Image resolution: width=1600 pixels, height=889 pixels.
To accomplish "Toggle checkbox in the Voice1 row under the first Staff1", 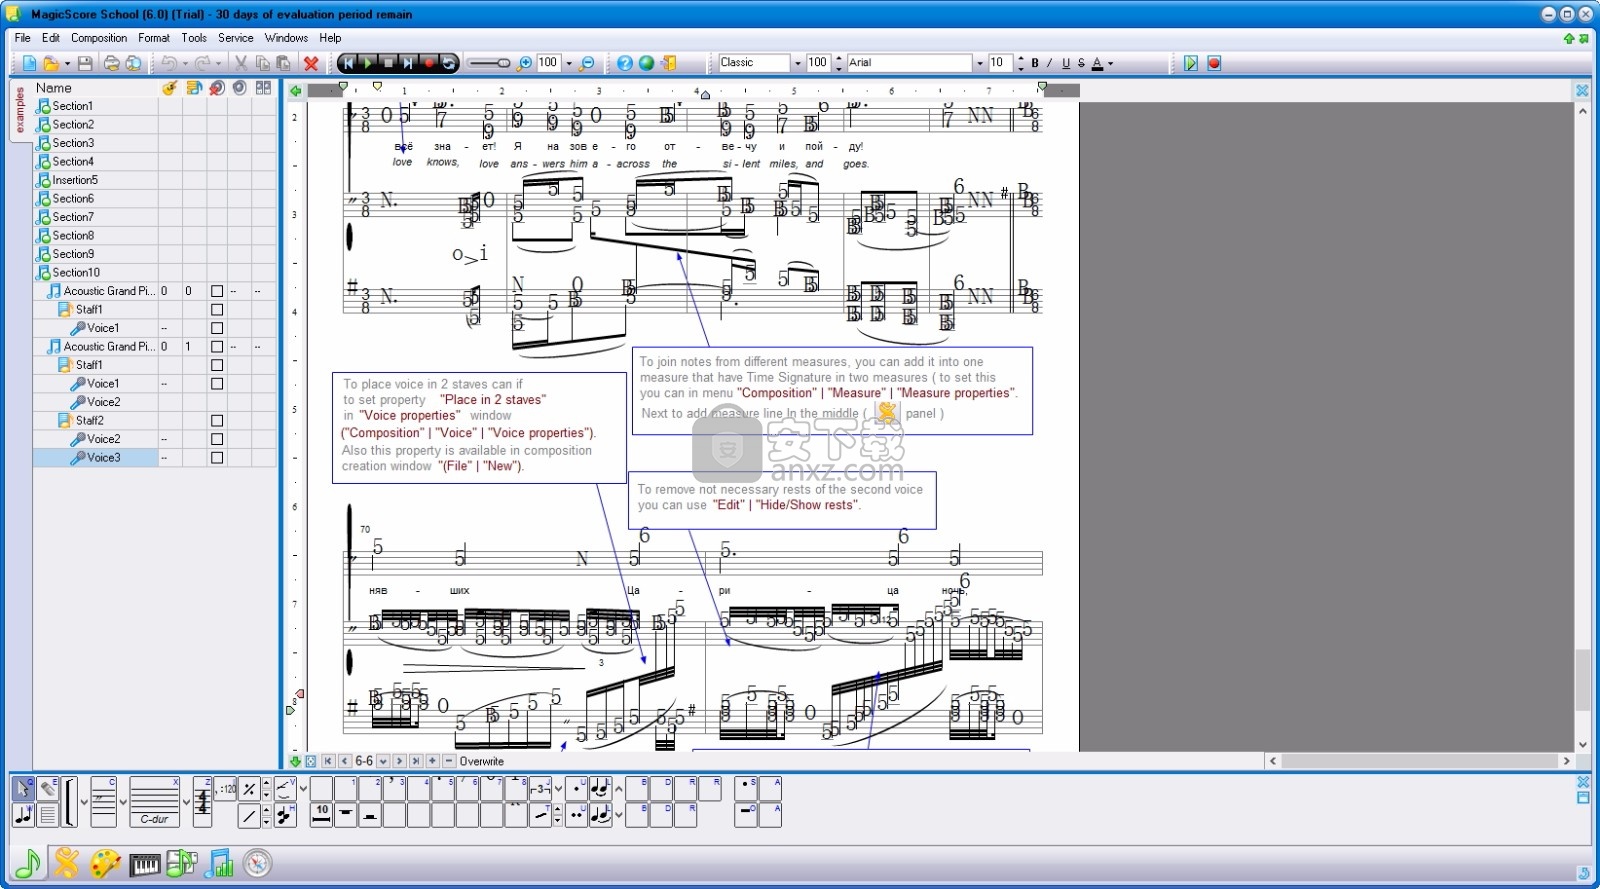I will (x=217, y=328).
